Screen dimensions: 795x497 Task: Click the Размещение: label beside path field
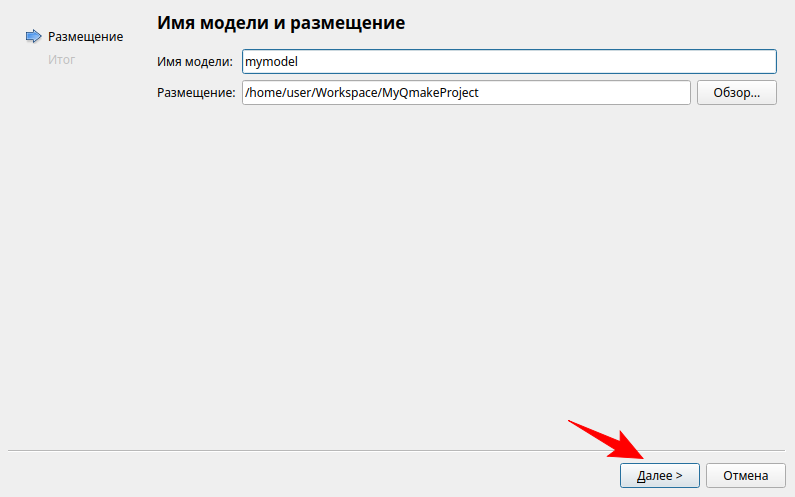[x=196, y=93]
